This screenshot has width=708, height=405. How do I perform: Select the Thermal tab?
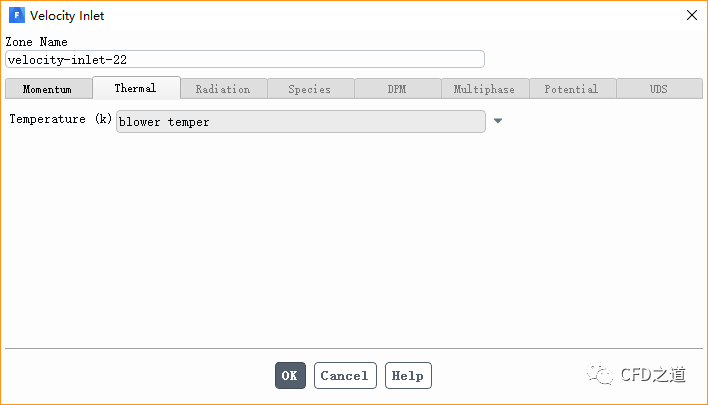[x=136, y=88]
